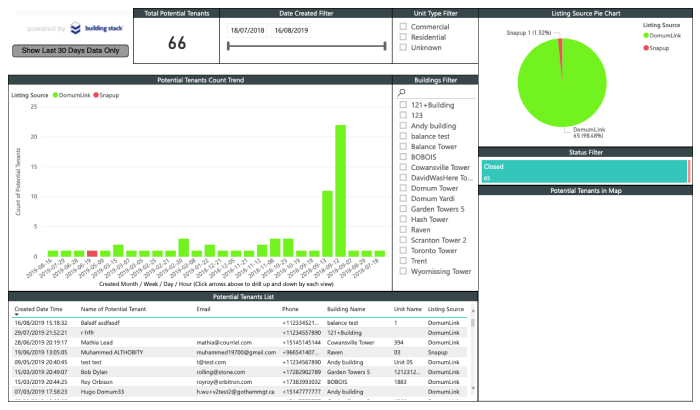
Task: Click the start date field 18/07/2018
Action: coord(247,30)
